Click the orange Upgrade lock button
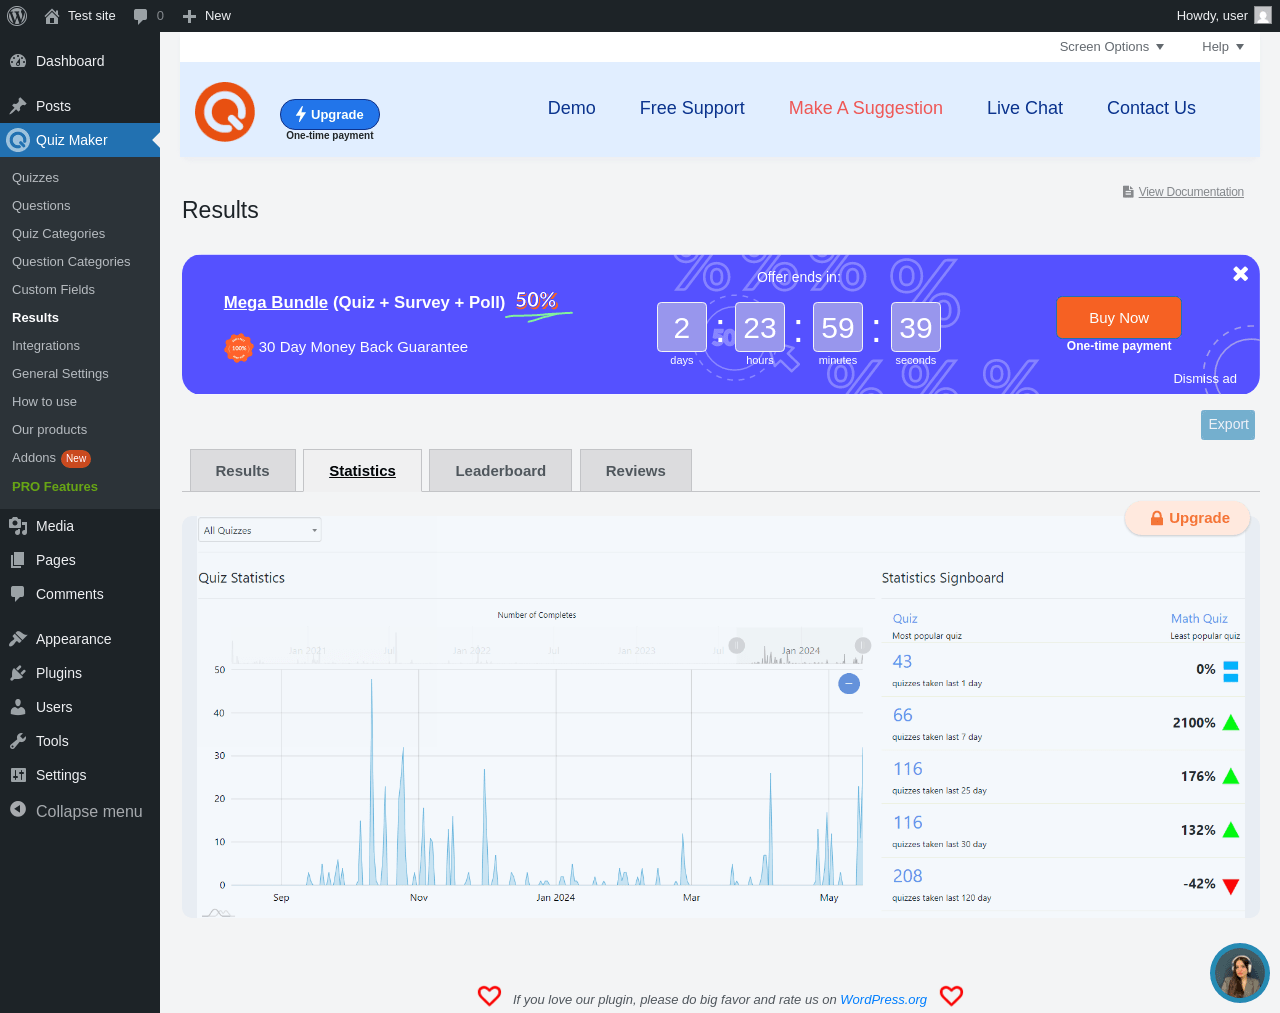The width and height of the screenshot is (1280, 1013). click(1188, 518)
